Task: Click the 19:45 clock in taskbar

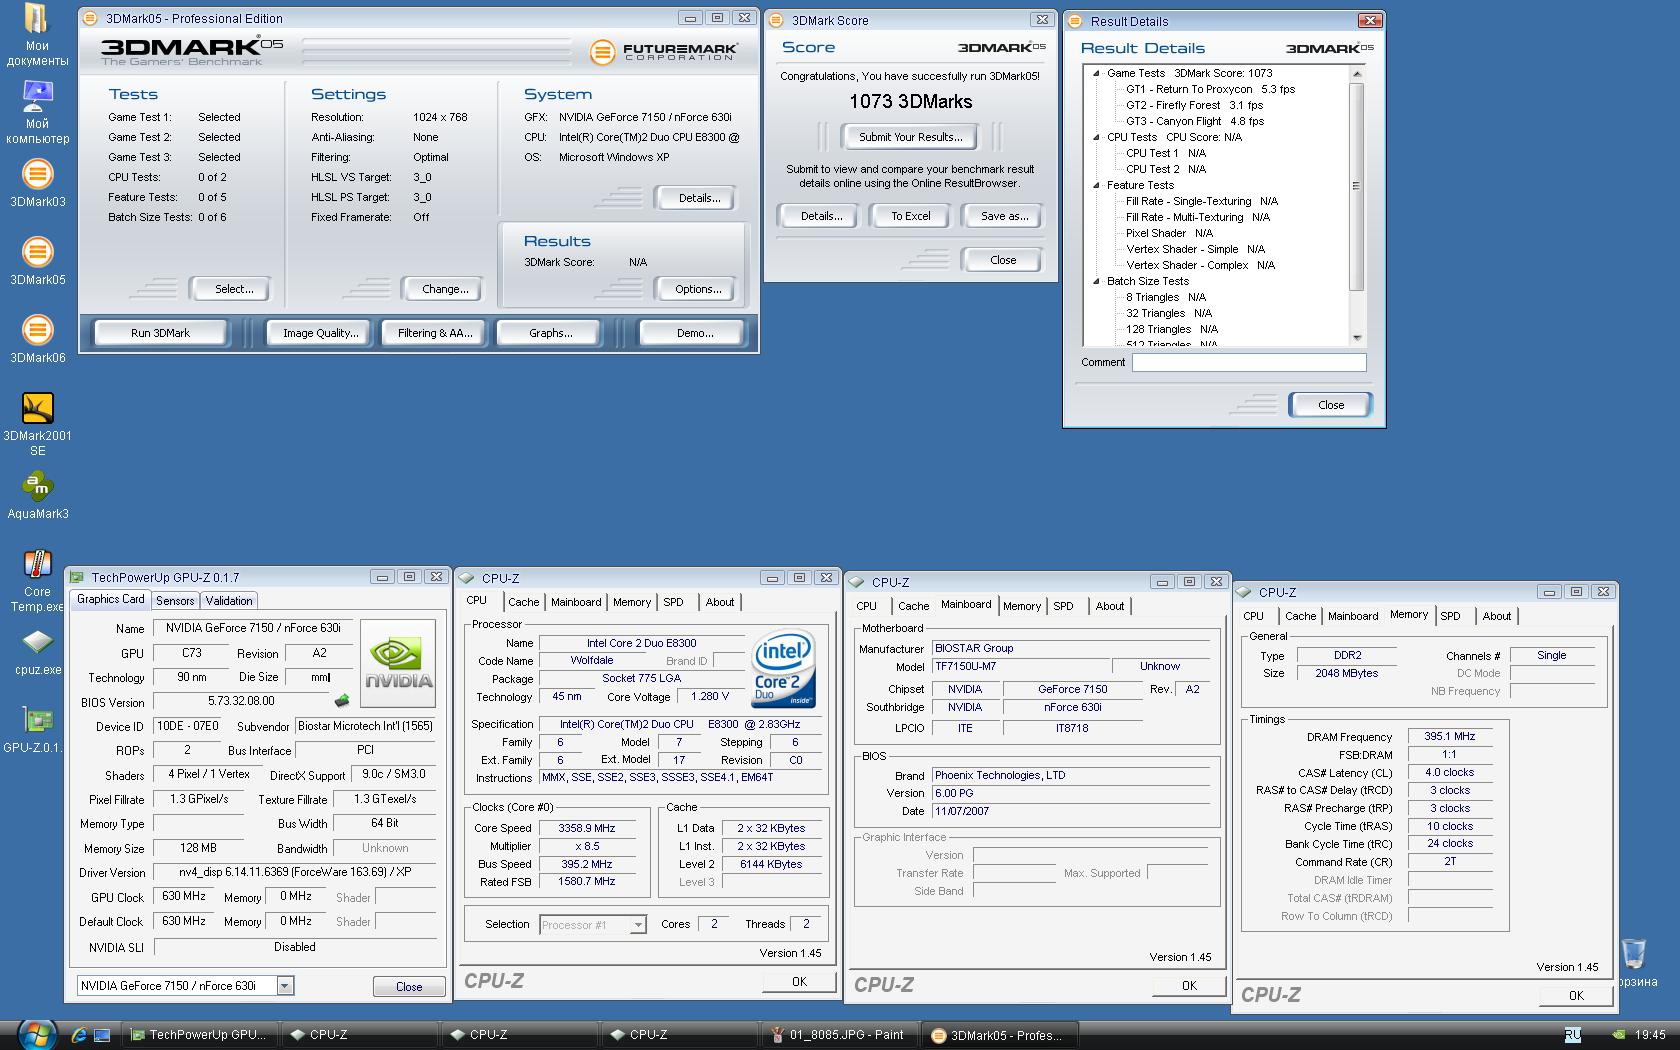Action: 1650,1035
